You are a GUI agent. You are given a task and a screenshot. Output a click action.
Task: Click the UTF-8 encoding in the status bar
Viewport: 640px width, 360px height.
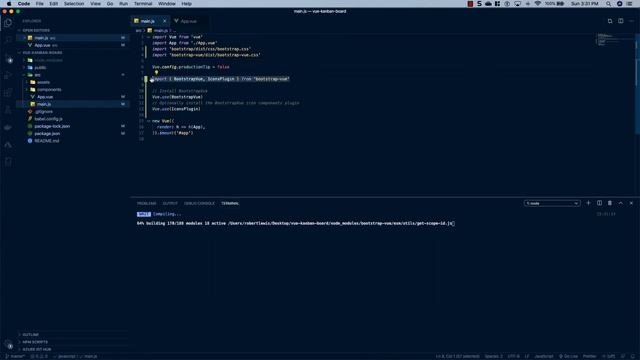[513, 356]
